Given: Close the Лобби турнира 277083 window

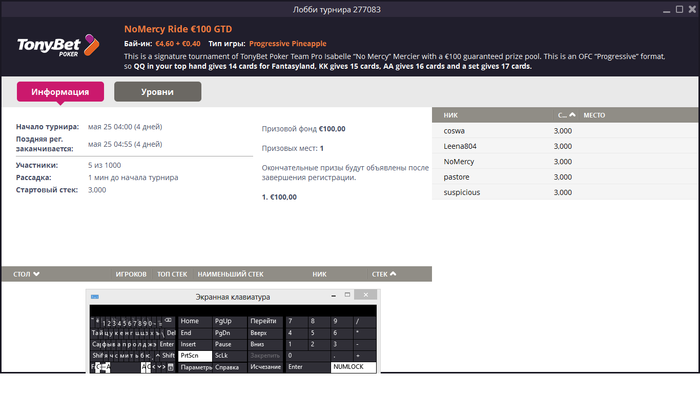Looking at the screenshot, I should click(692, 9).
